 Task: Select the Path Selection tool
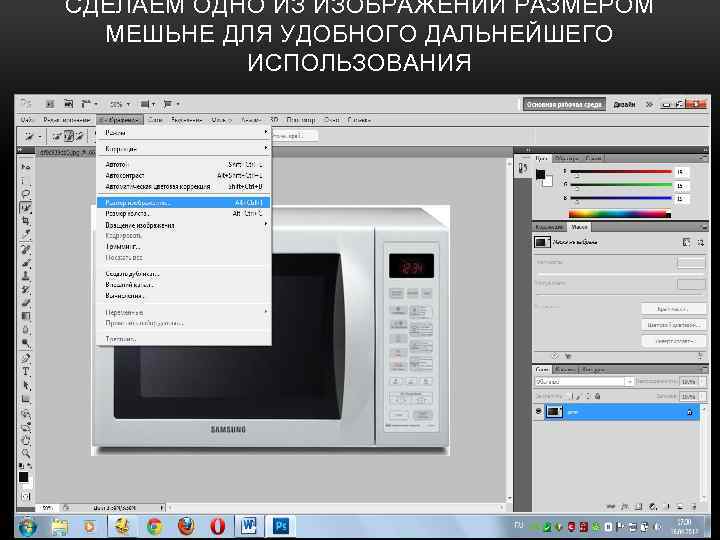click(26, 385)
